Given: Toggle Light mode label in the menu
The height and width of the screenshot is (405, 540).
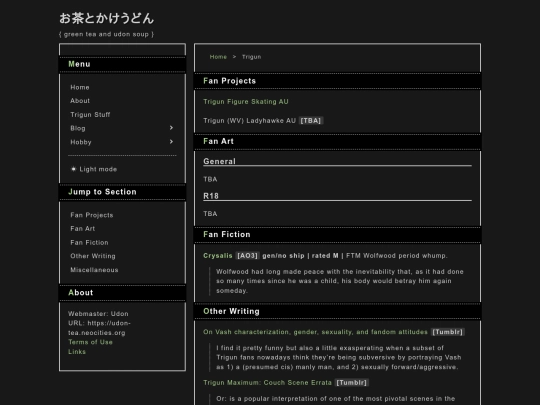Looking at the screenshot, I should (98, 169).
